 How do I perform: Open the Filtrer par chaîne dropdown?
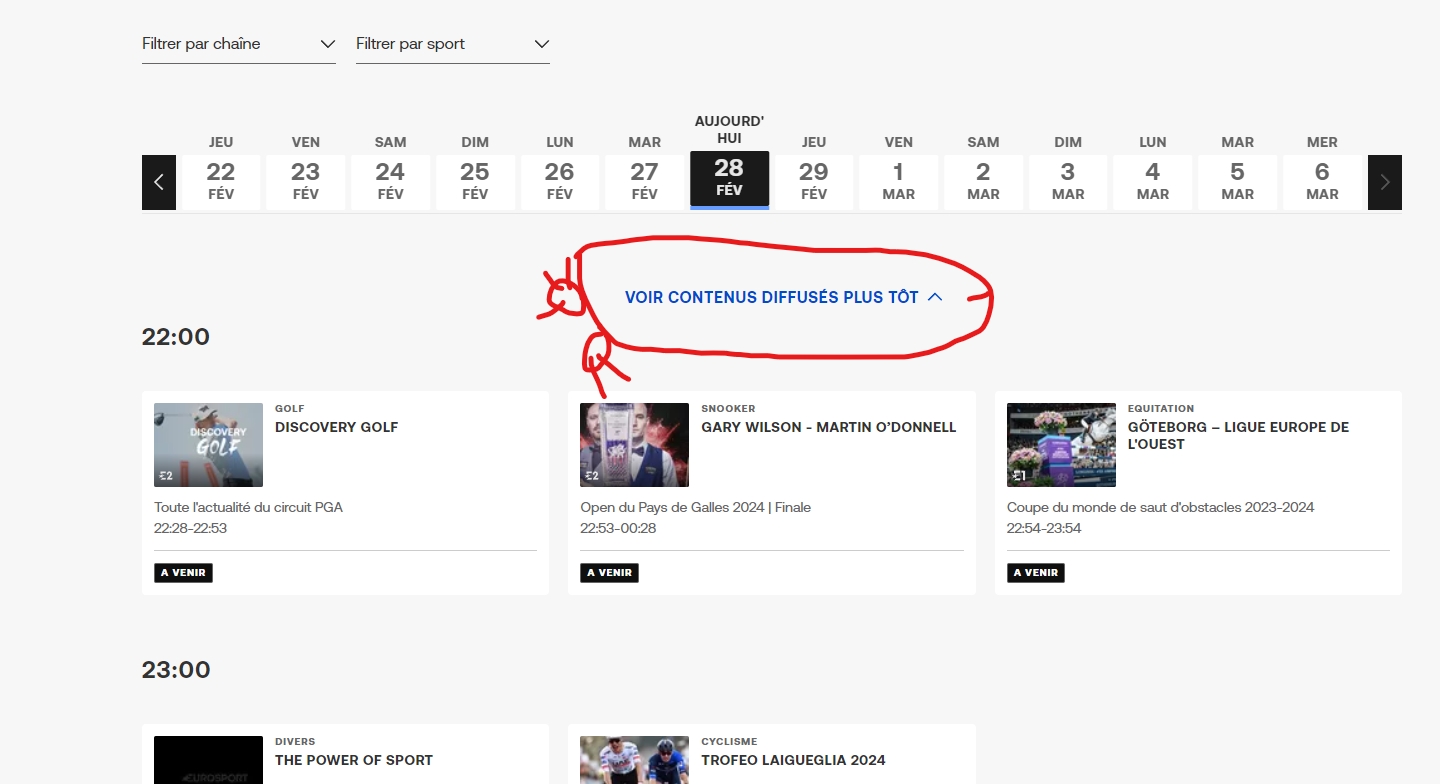(239, 44)
